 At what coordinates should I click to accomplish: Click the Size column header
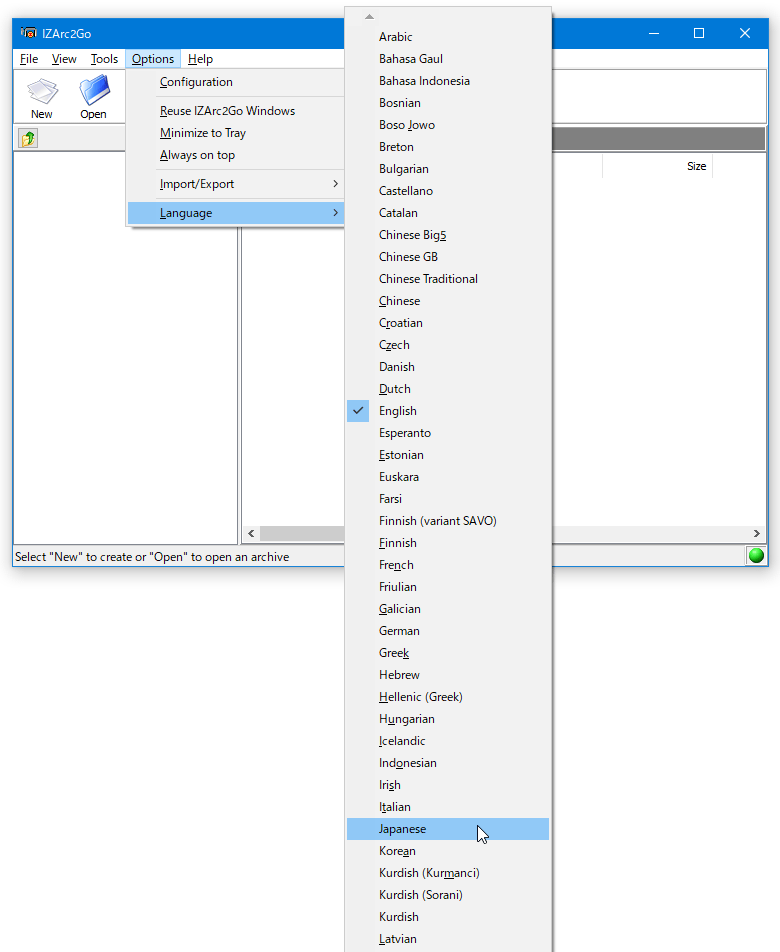[x=658, y=166]
